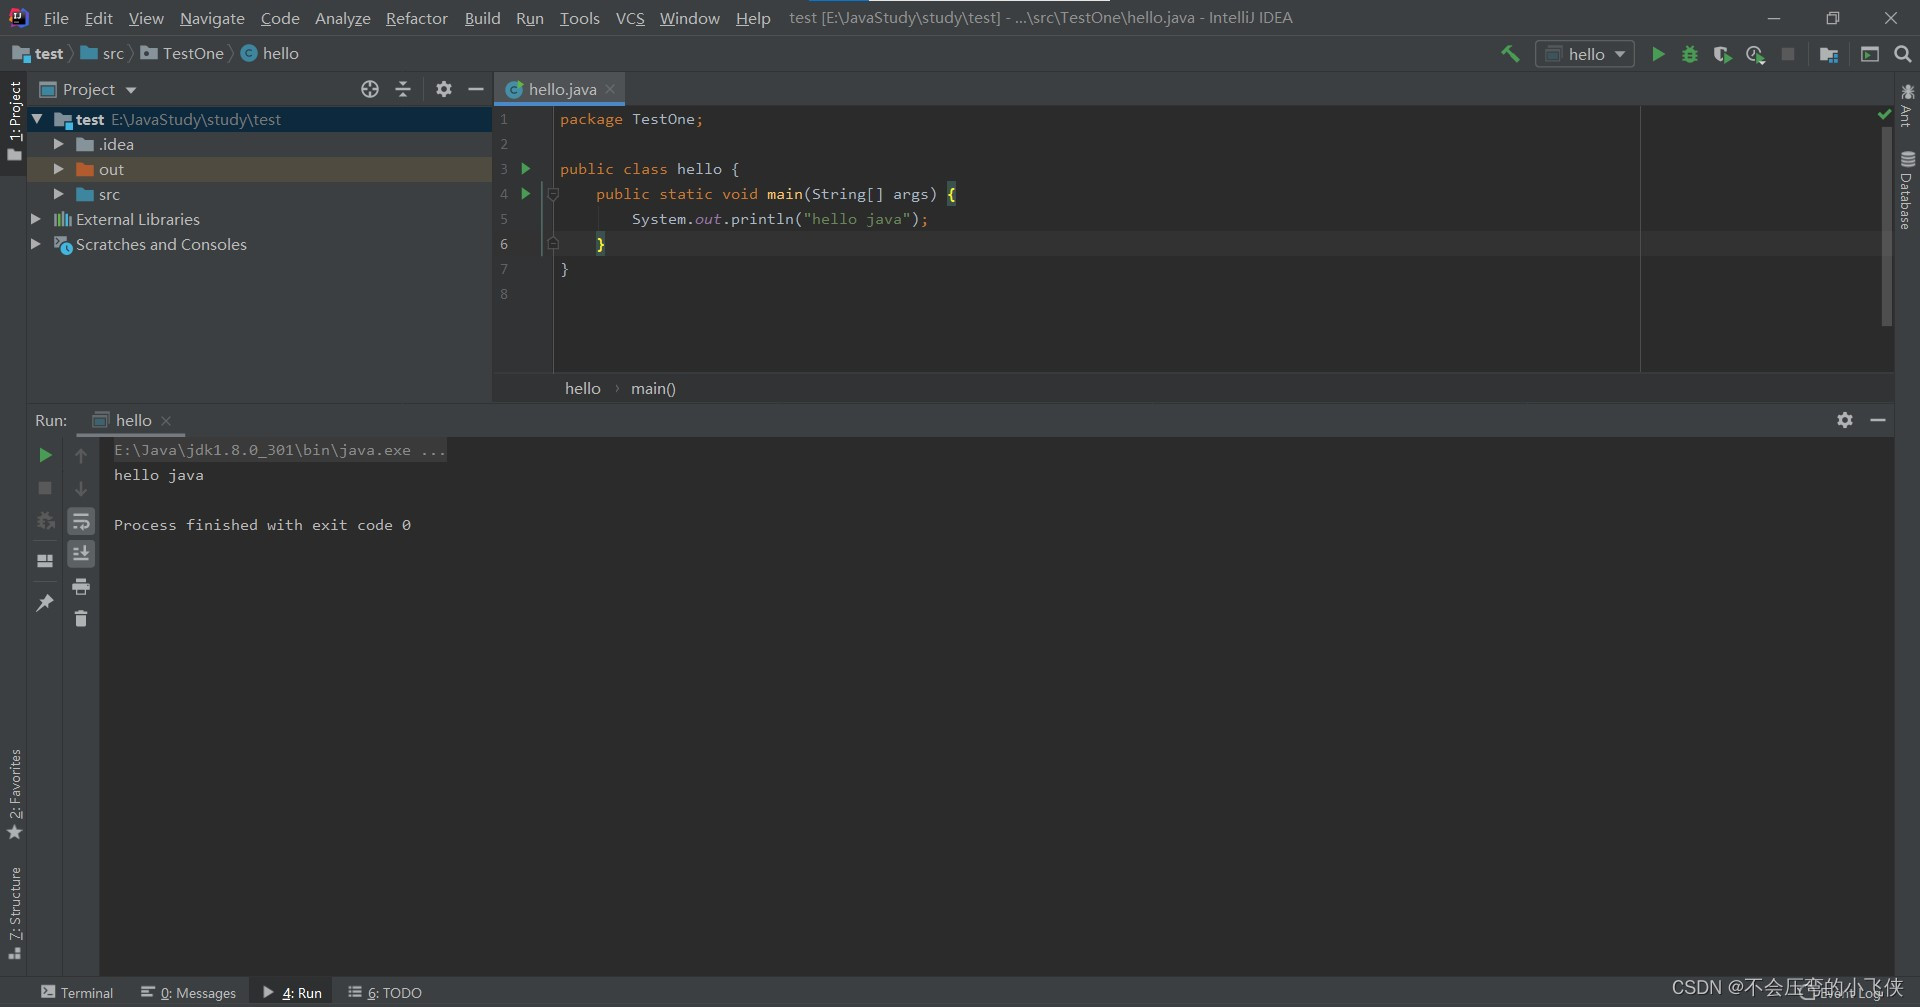Collapse all in Project panel
Image resolution: width=1920 pixels, height=1007 pixels.
(403, 89)
